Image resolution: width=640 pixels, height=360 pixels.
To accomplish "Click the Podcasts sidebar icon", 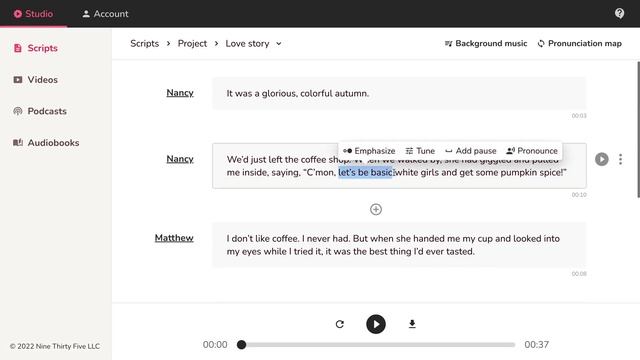I will click(18, 111).
